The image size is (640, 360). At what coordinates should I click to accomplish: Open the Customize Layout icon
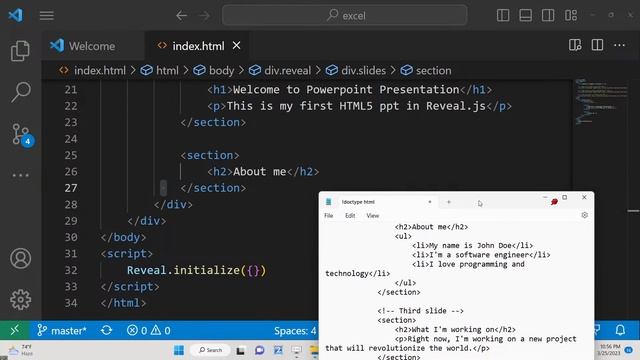pos(571,16)
